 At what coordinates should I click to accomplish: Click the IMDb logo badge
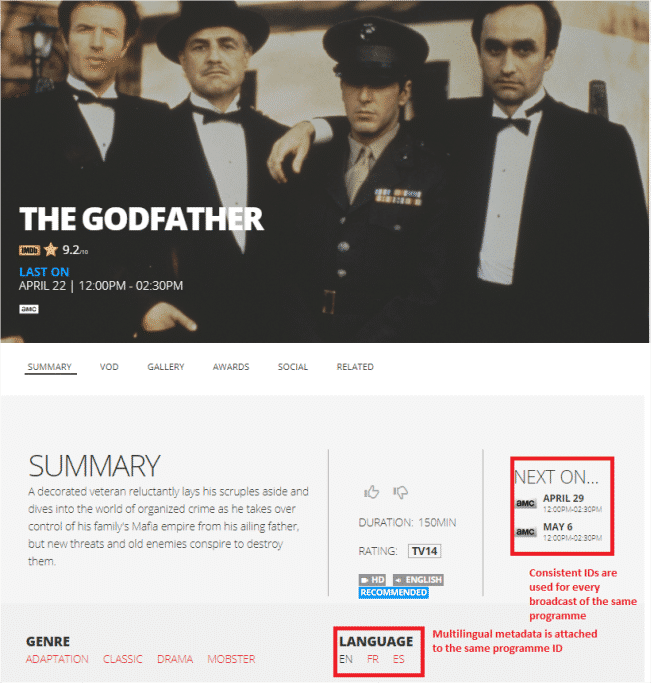coord(29,250)
